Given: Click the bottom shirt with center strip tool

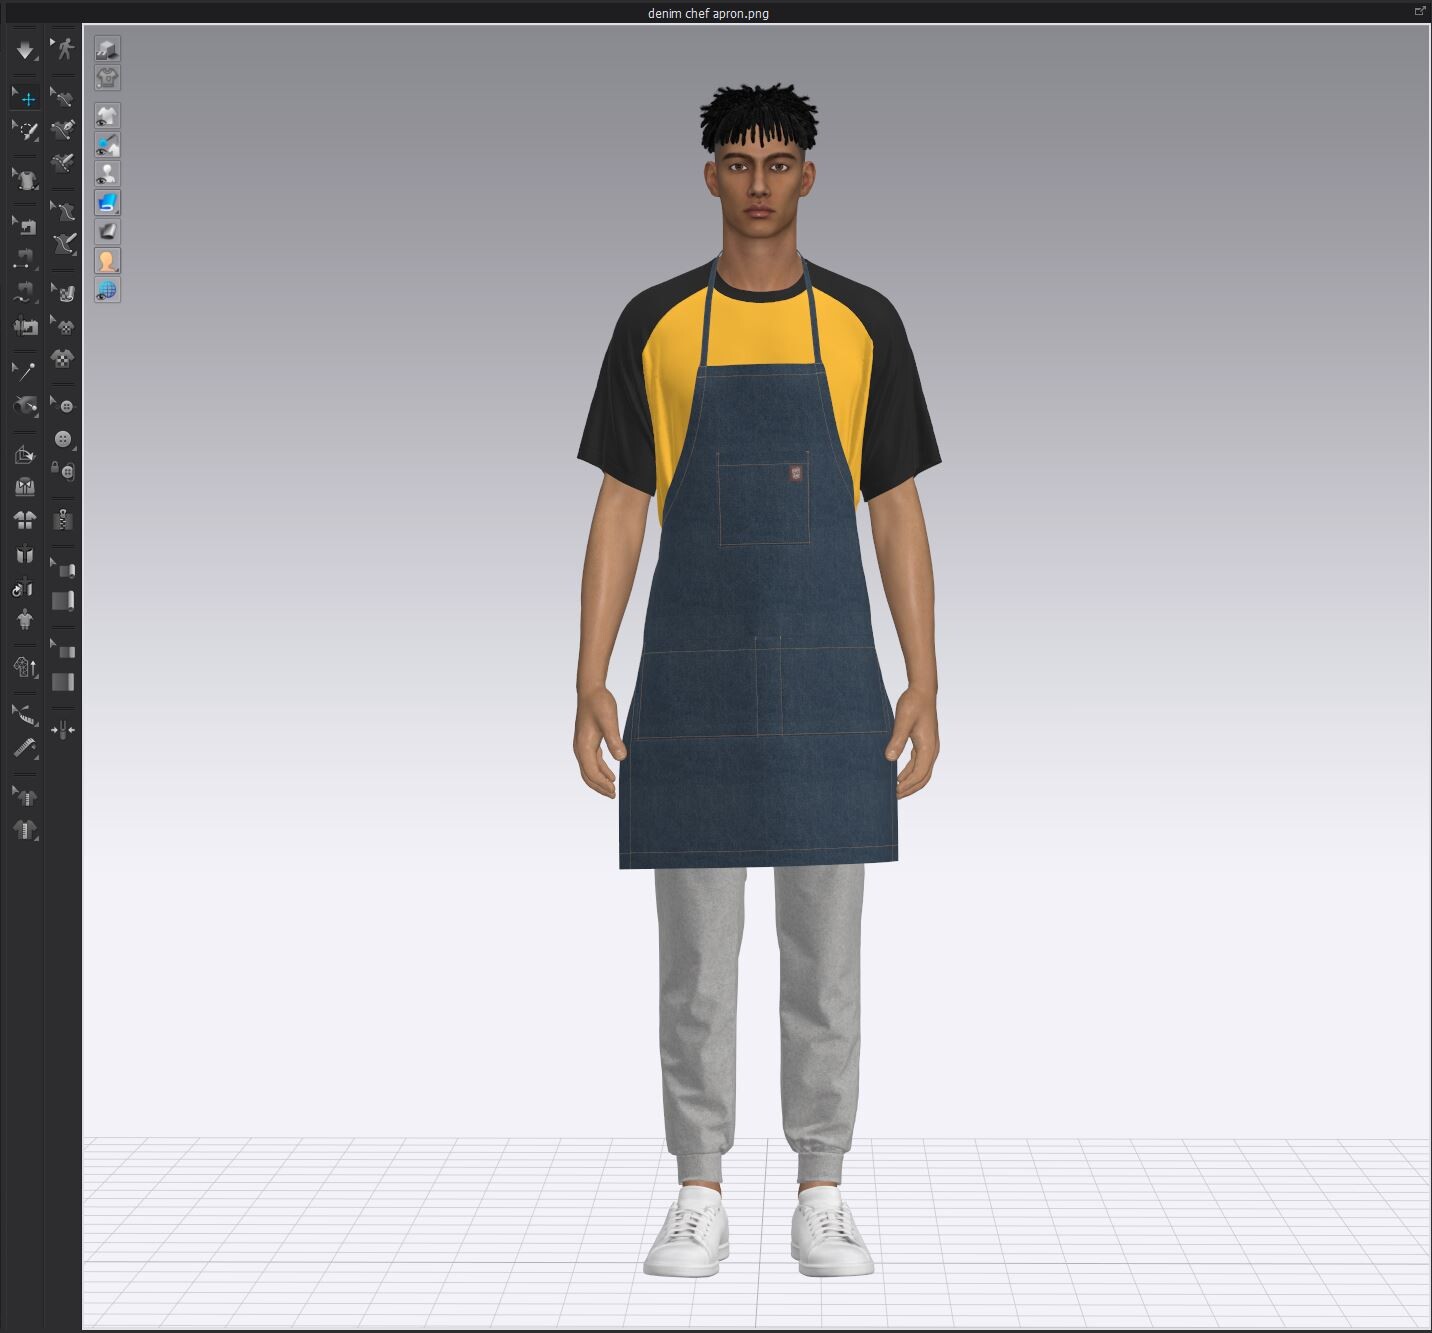Looking at the screenshot, I should 25,829.
